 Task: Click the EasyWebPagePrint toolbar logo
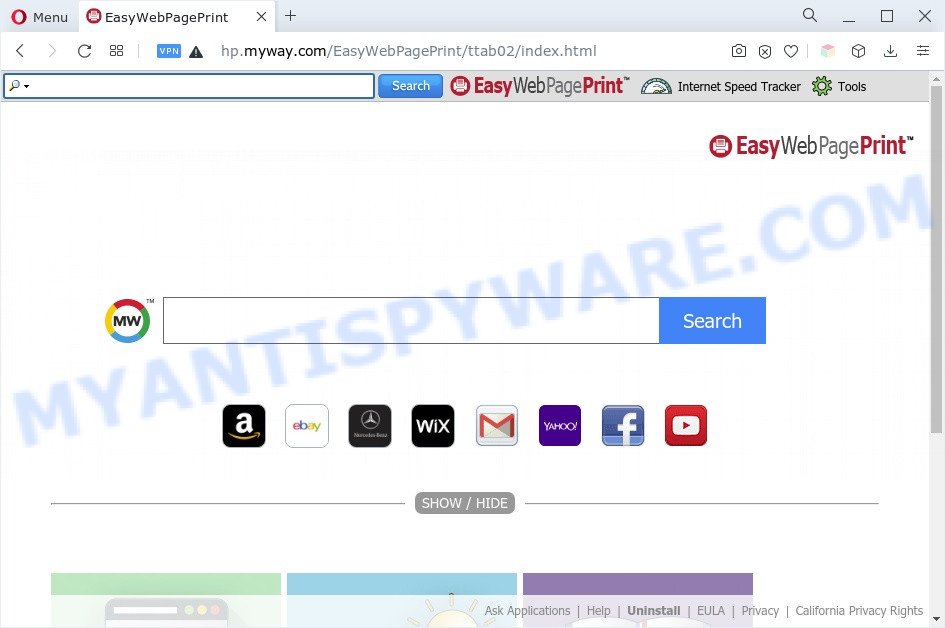539,86
